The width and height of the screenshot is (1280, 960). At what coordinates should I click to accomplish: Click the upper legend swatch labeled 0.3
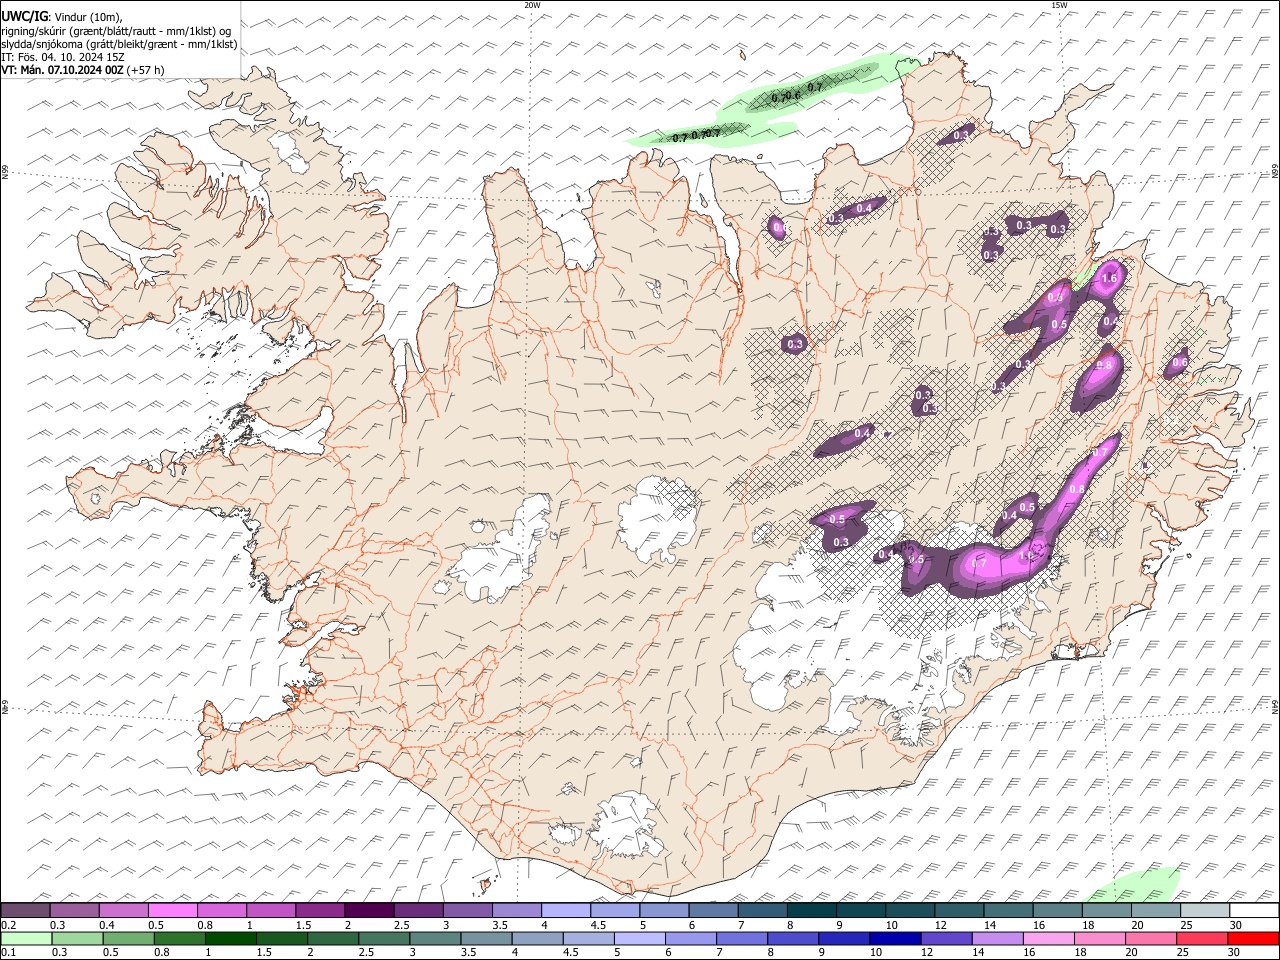point(74,910)
